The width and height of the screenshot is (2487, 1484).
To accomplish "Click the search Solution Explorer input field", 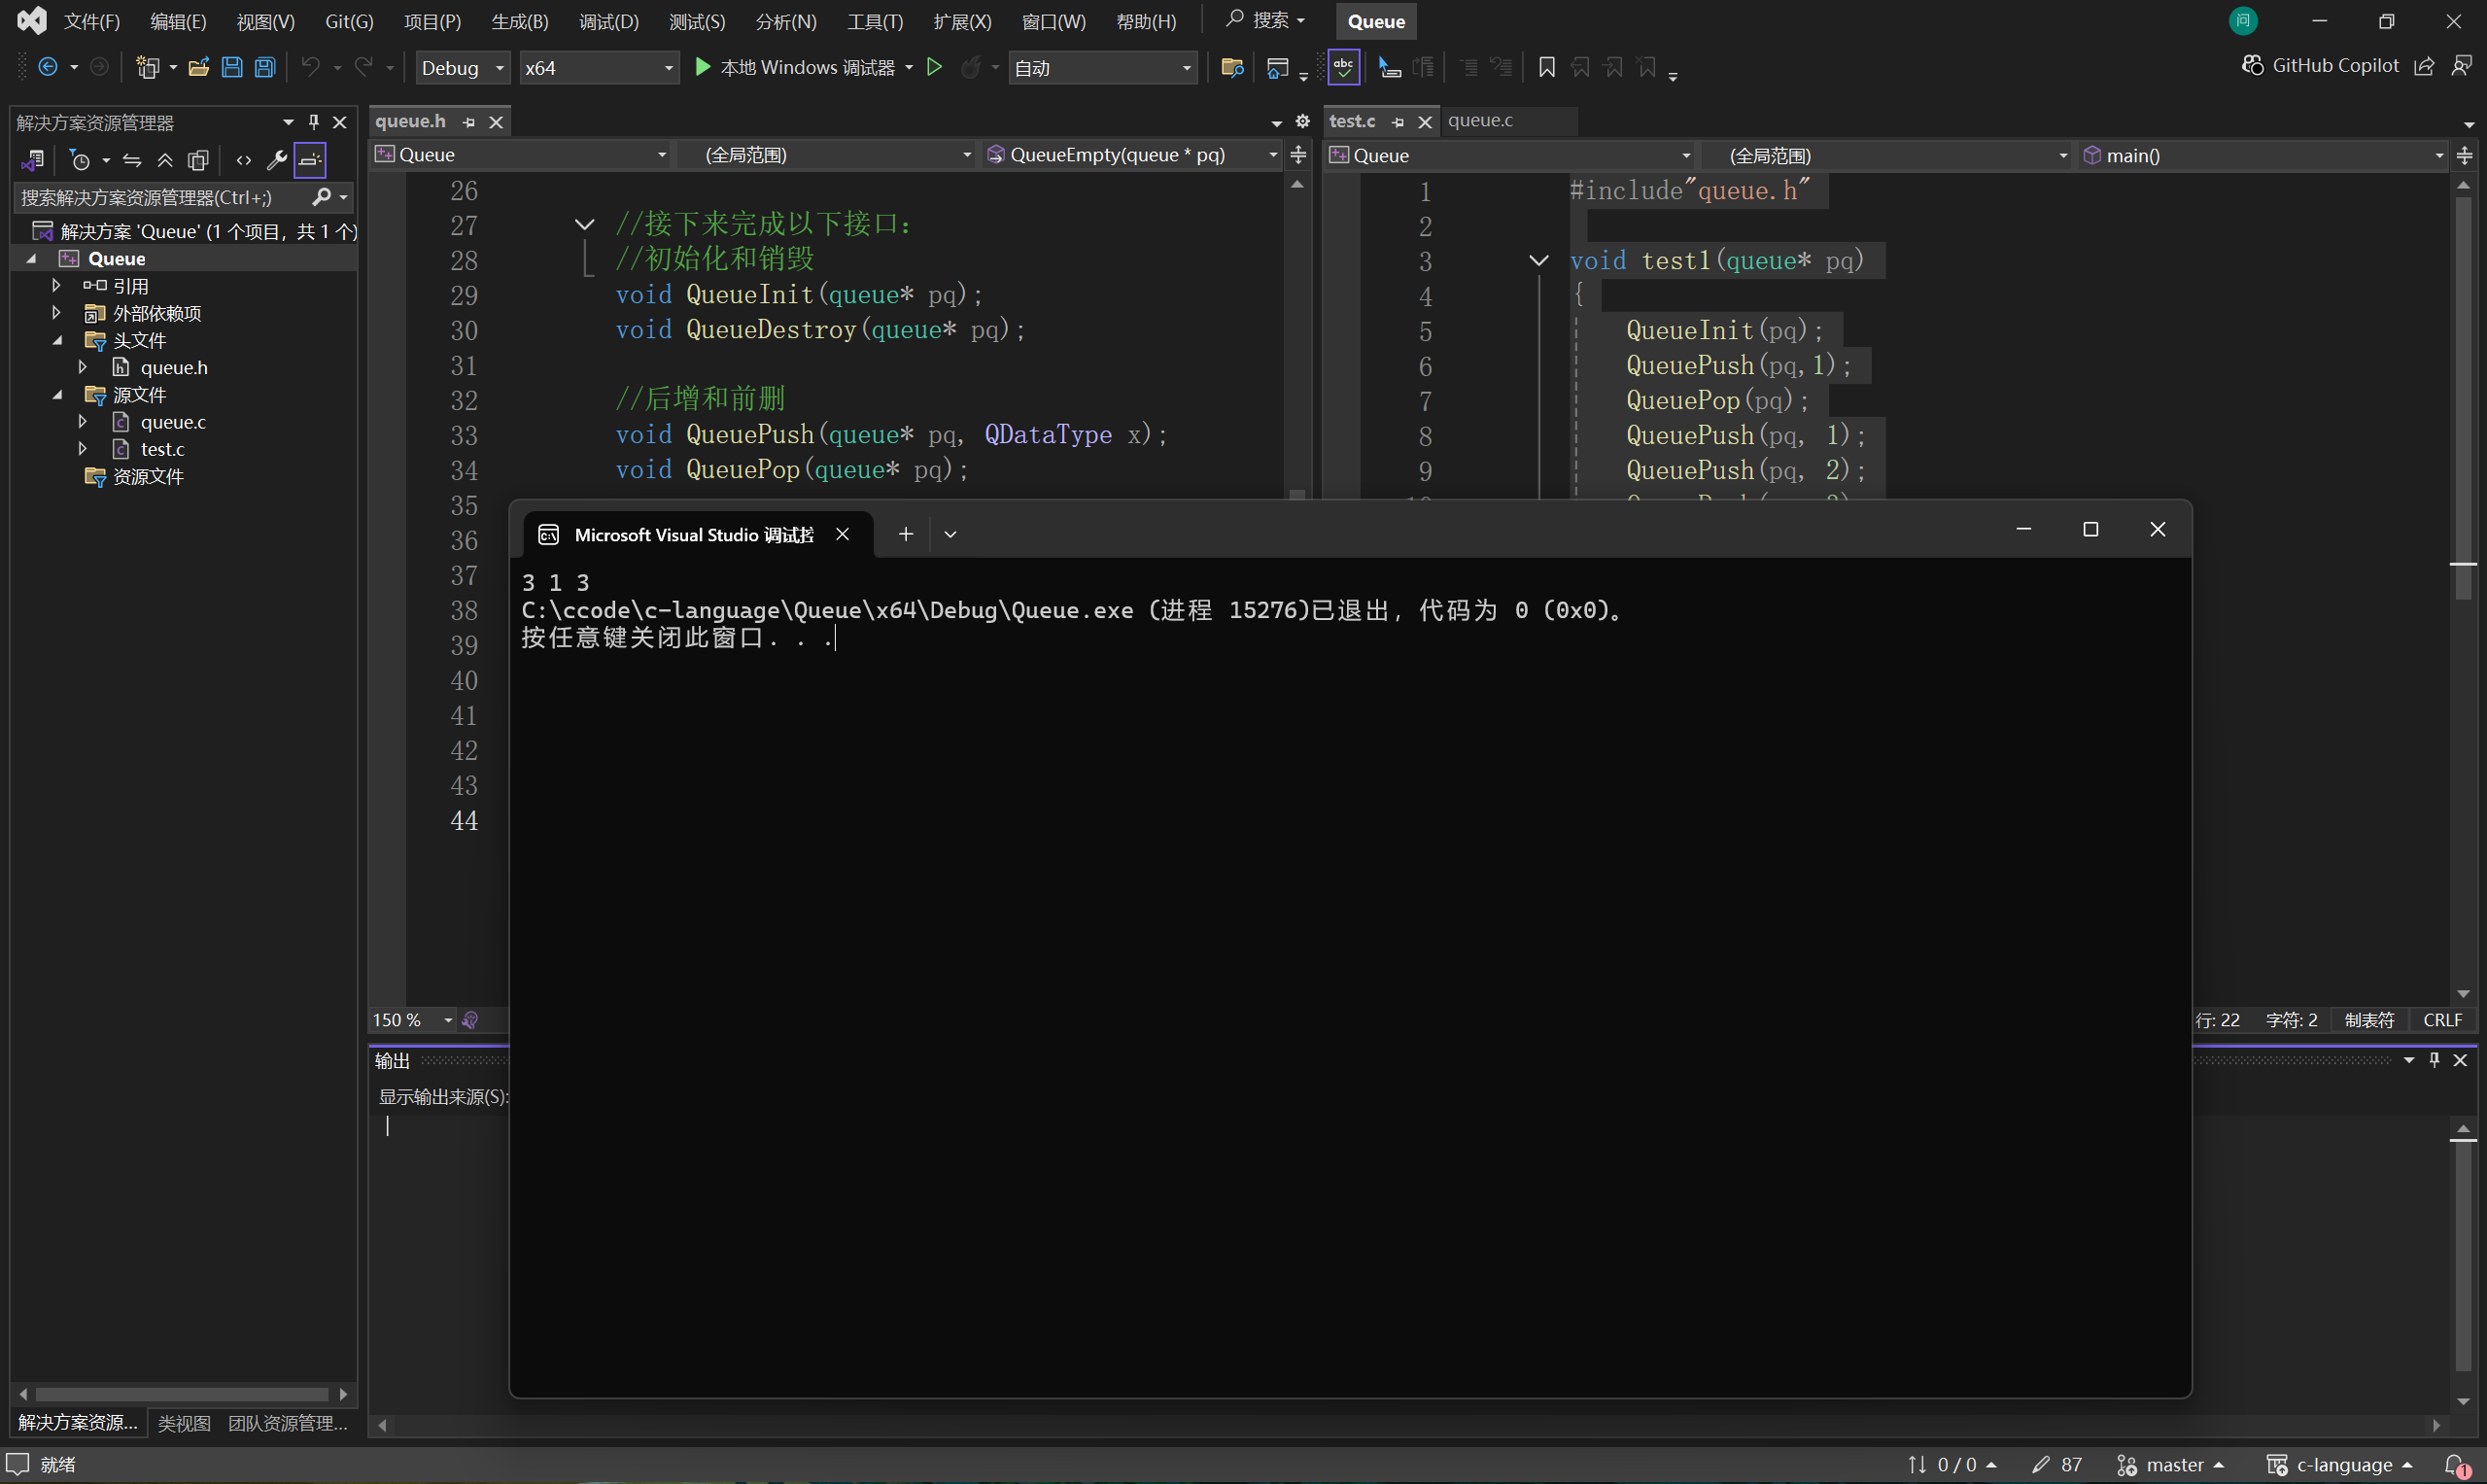I will [163, 197].
